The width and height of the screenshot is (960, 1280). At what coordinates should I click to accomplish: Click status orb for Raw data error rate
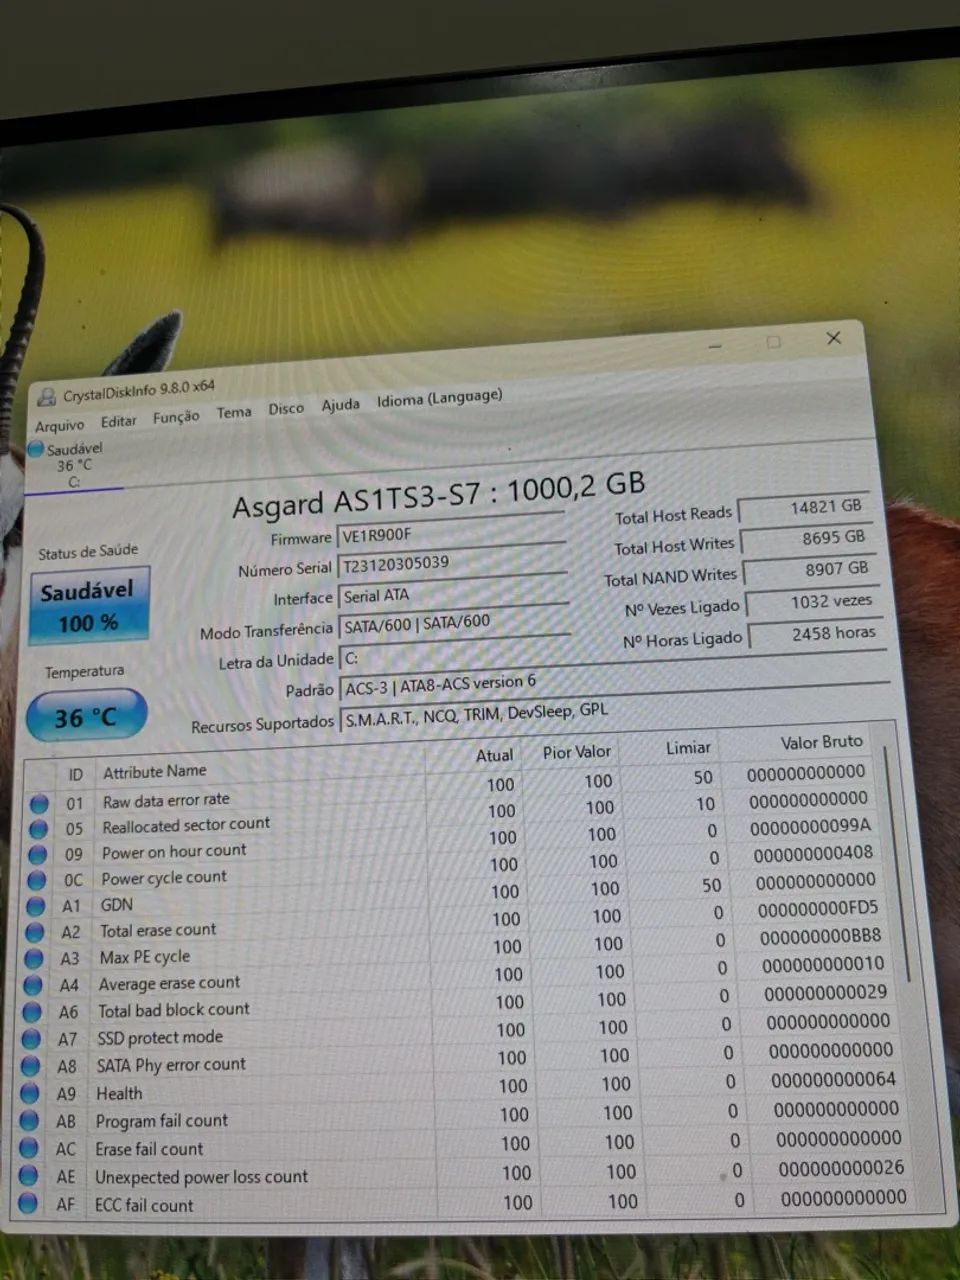coord(39,803)
